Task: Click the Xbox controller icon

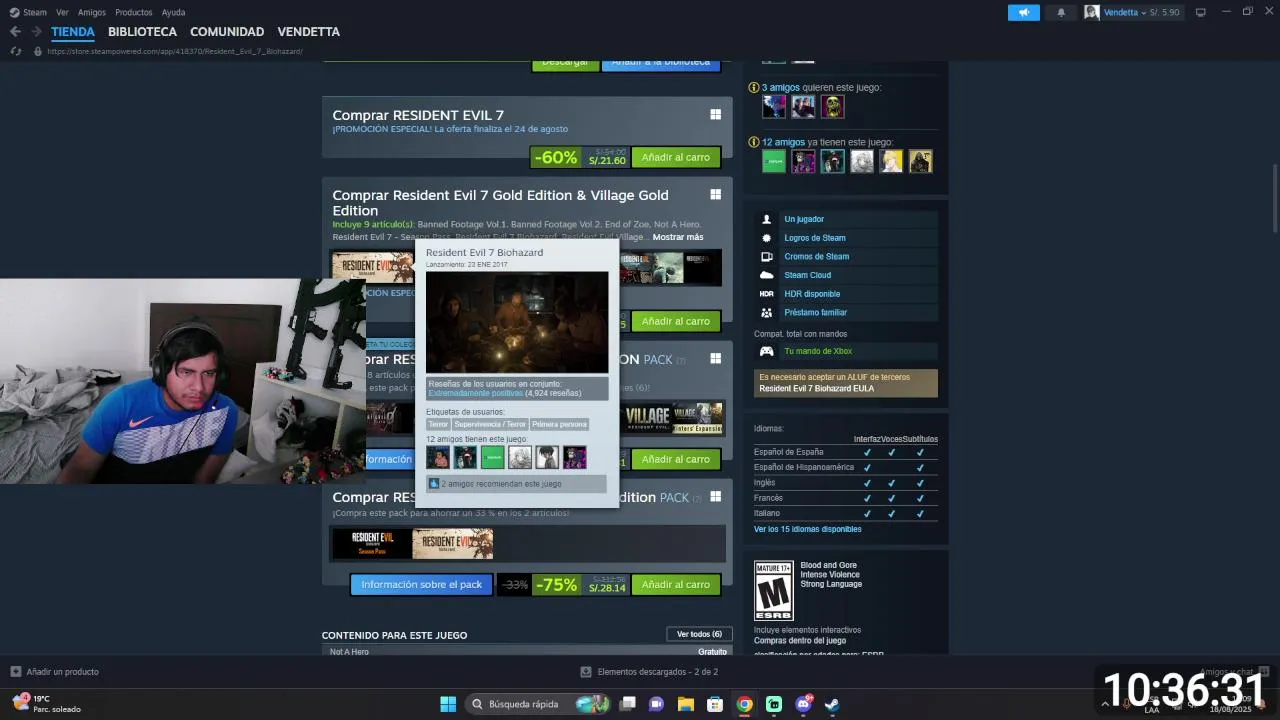Action: [x=766, y=351]
